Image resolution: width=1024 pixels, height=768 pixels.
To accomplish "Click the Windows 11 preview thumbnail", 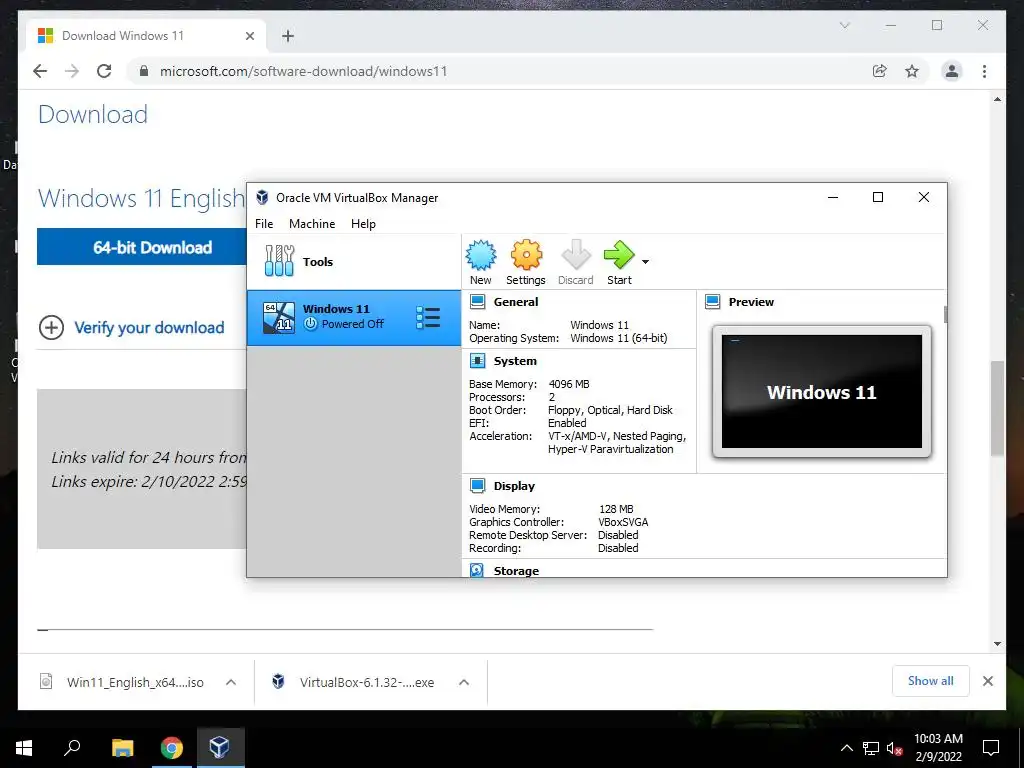I will coord(822,391).
